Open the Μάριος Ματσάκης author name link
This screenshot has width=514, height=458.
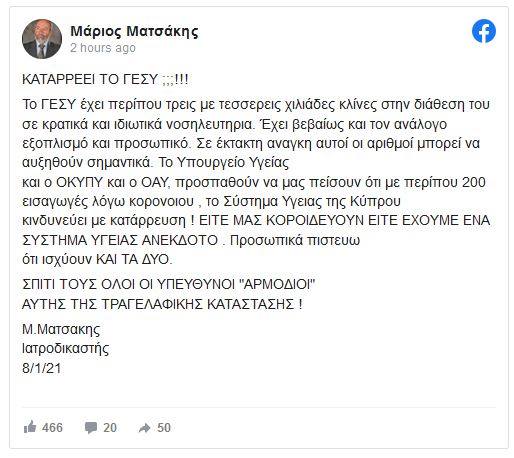pyautogui.click(x=134, y=31)
